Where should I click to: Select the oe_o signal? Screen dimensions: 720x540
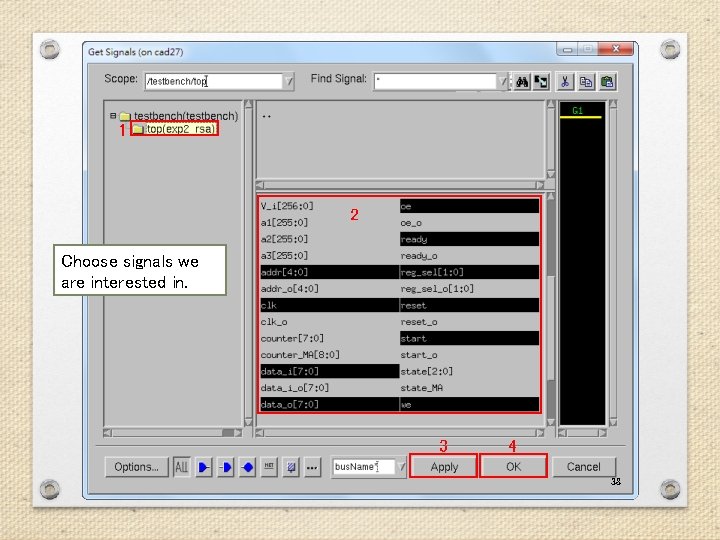click(x=469, y=223)
